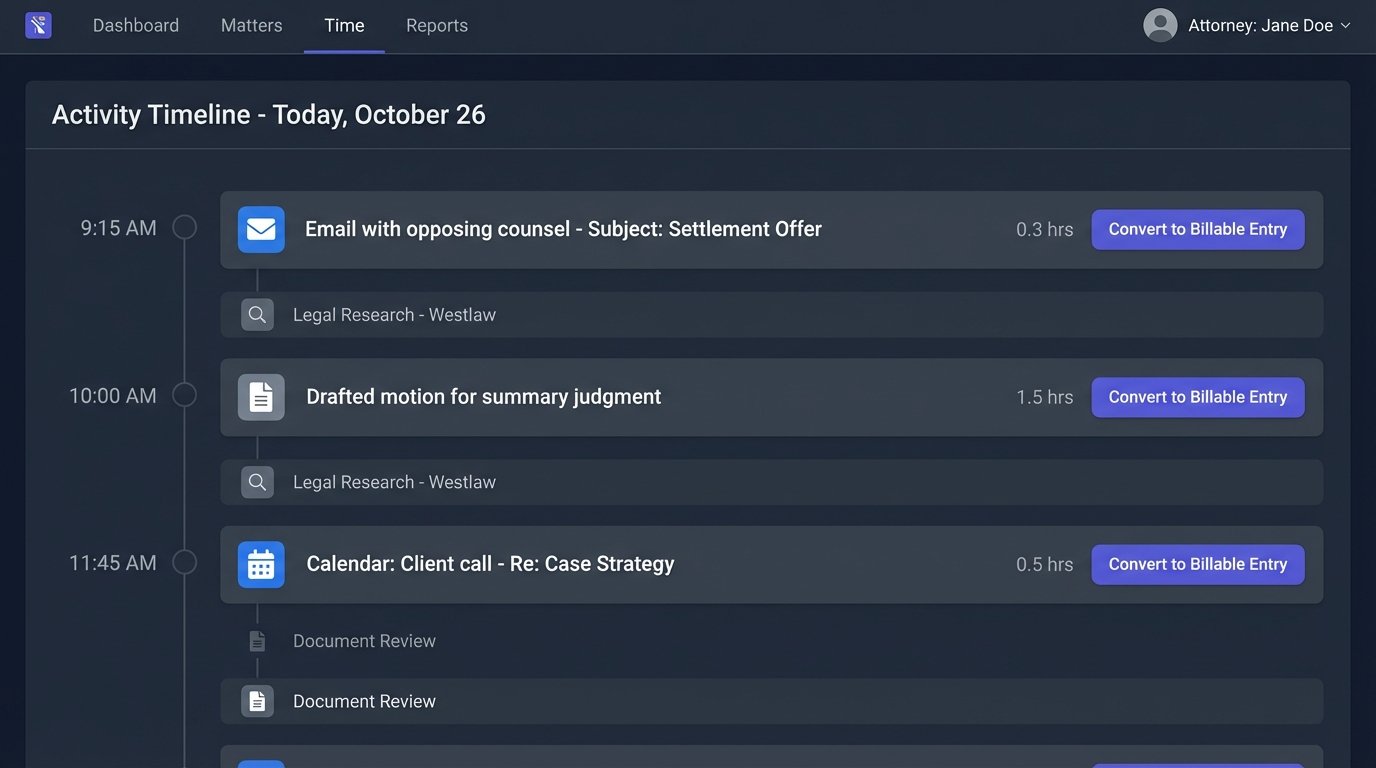Click the document icon beside Drafted motion
The width and height of the screenshot is (1376, 768).
click(x=261, y=397)
